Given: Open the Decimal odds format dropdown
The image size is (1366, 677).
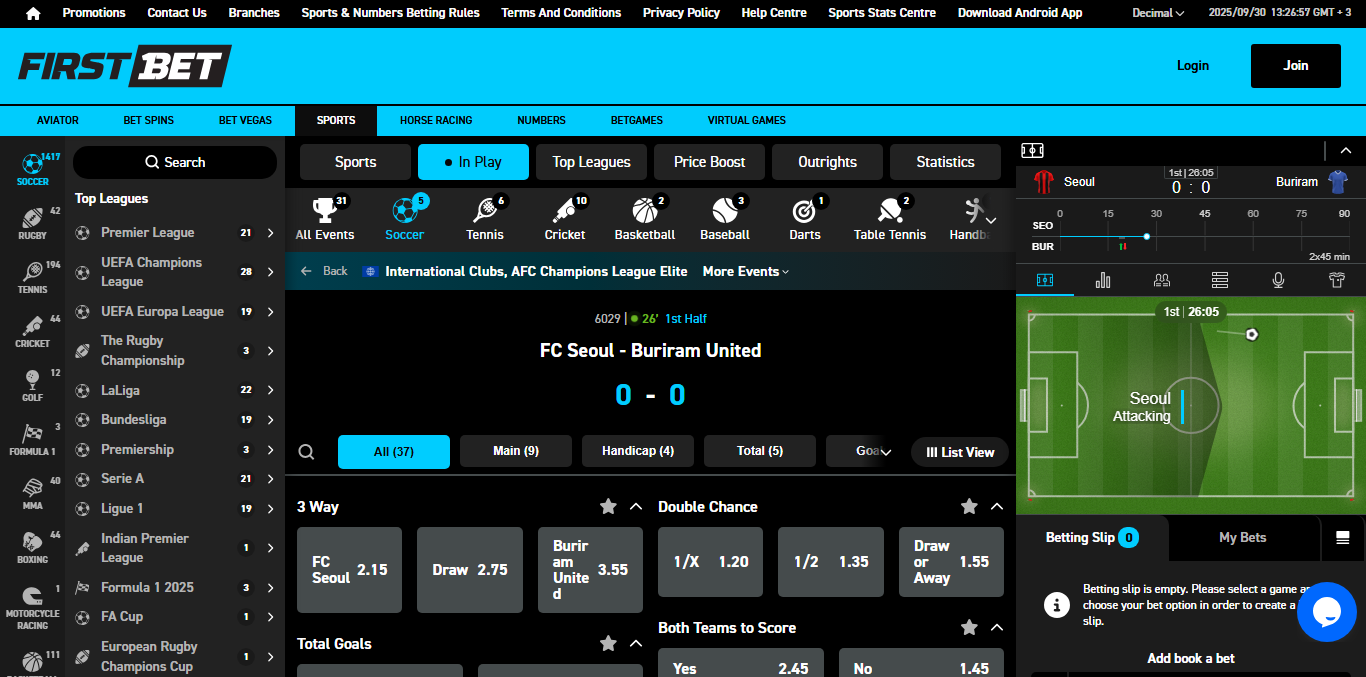Looking at the screenshot, I should (x=1157, y=13).
